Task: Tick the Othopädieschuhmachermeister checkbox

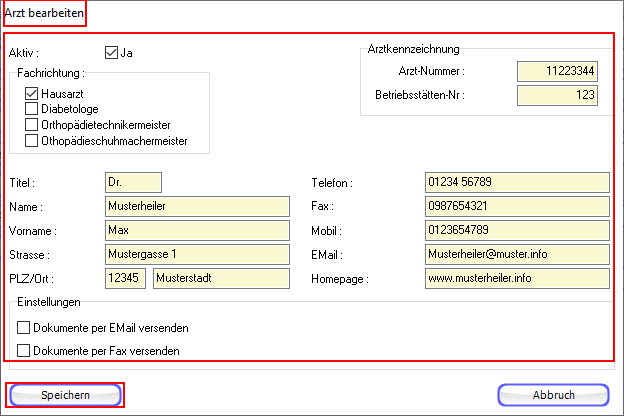Action: click(x=32, y=141)
